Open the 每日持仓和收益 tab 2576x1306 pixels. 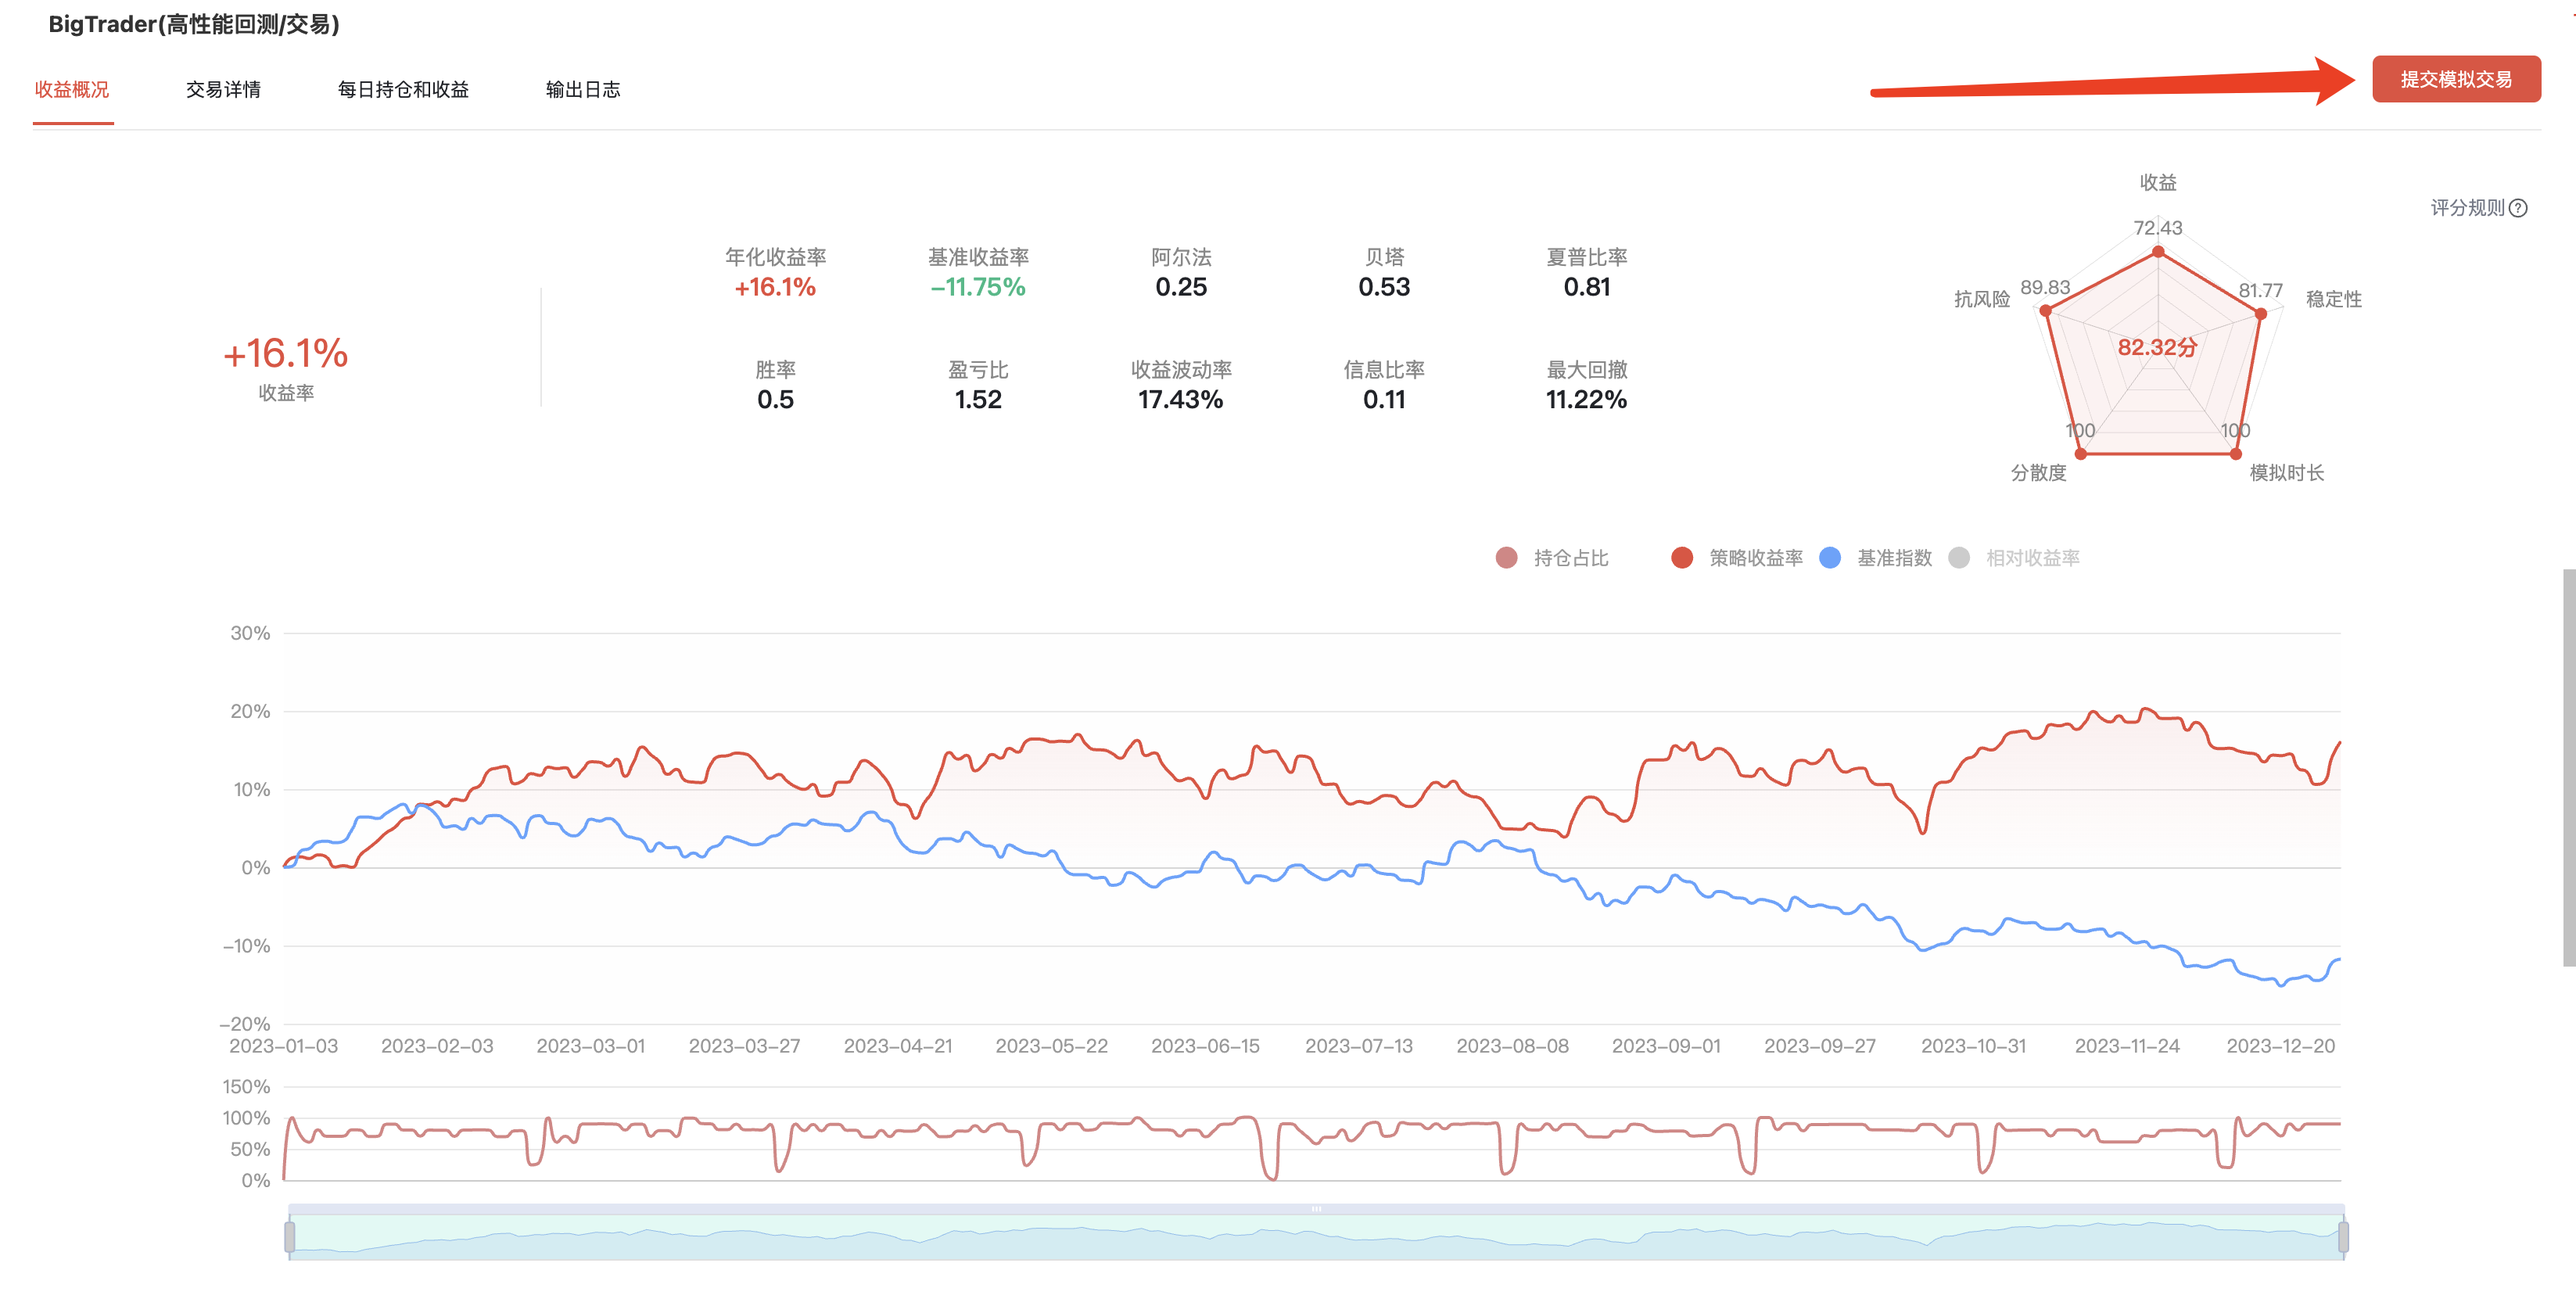click(x=403, y=90)
